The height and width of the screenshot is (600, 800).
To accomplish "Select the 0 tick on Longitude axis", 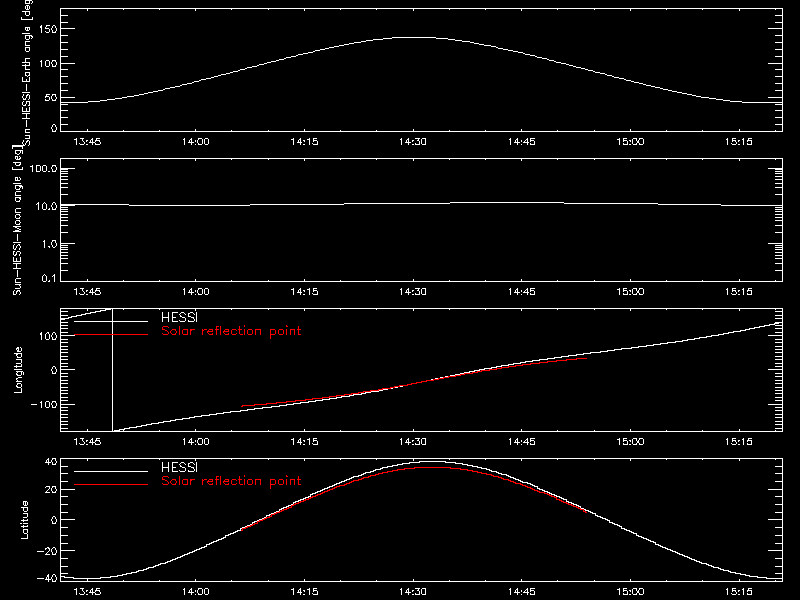I will click(x=54, y=370).
